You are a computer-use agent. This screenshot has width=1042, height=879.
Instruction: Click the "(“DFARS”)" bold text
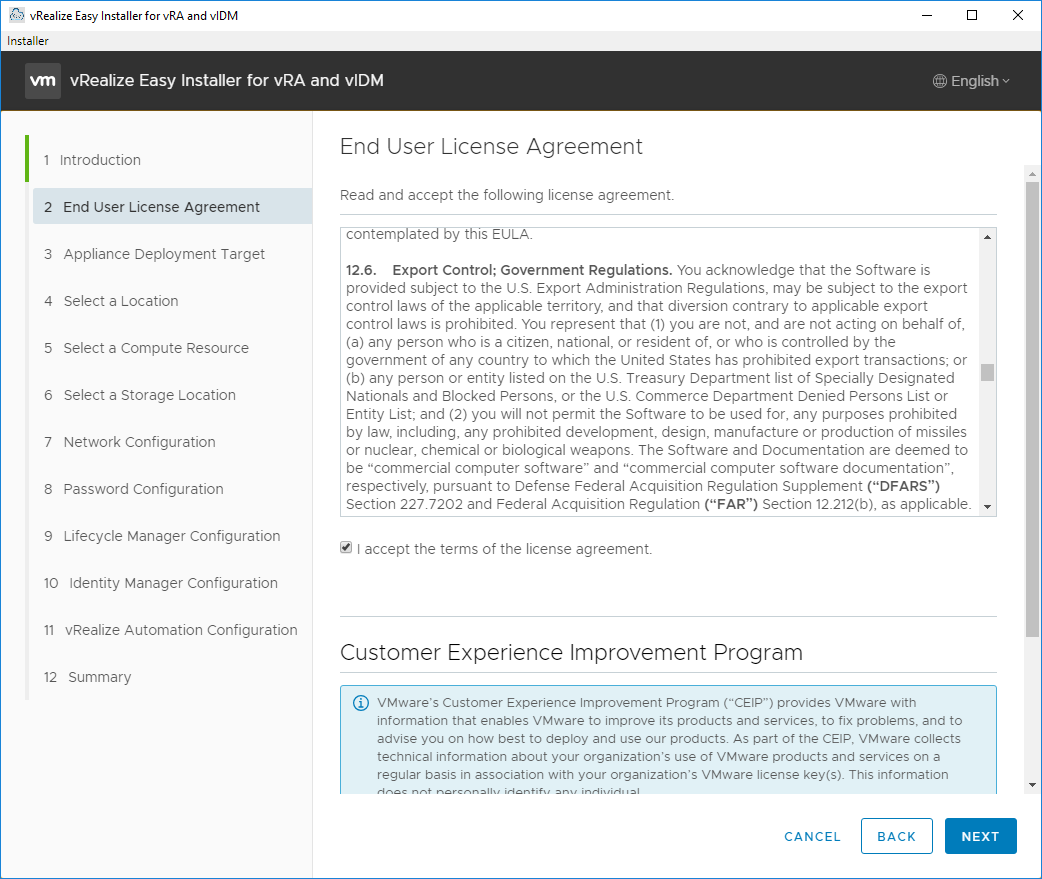(904, 486)
